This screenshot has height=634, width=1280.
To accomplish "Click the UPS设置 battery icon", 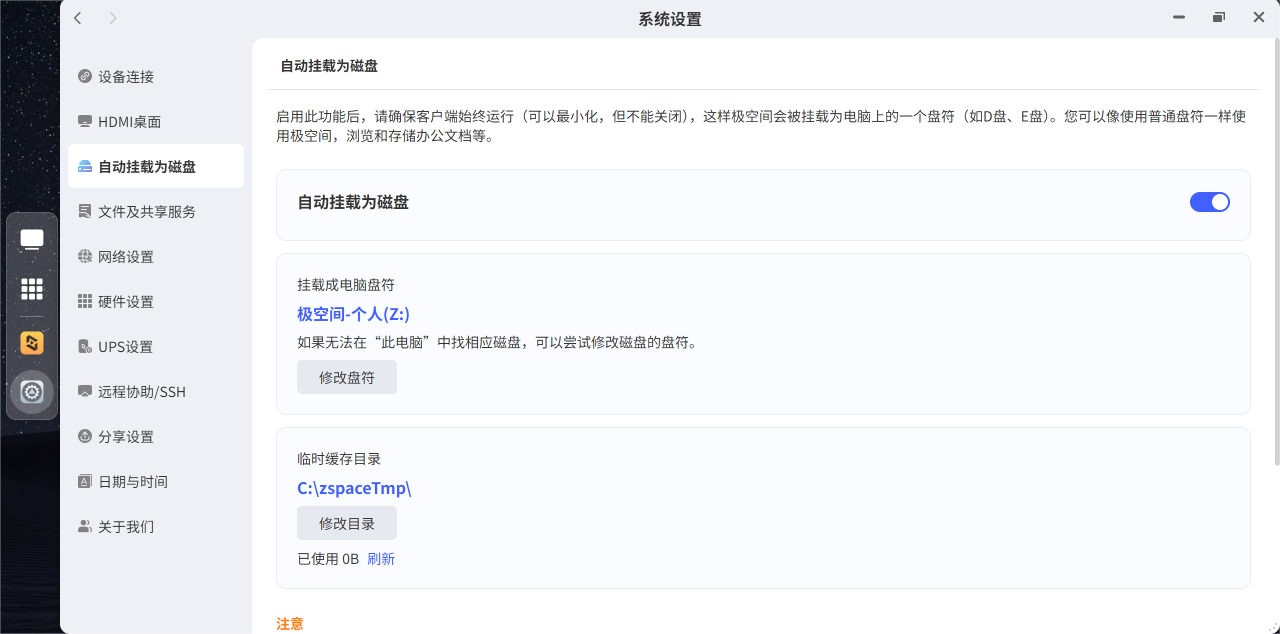I will 85,347.
